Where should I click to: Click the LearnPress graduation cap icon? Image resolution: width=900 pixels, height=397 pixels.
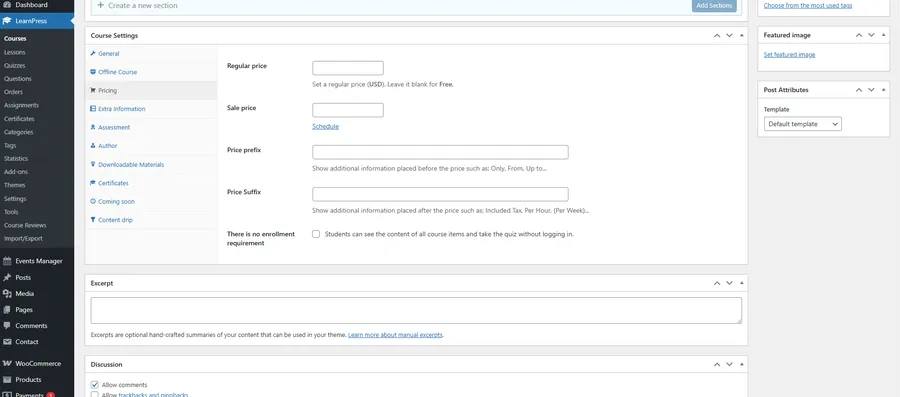pyautogui.click(x=7, y=21)
